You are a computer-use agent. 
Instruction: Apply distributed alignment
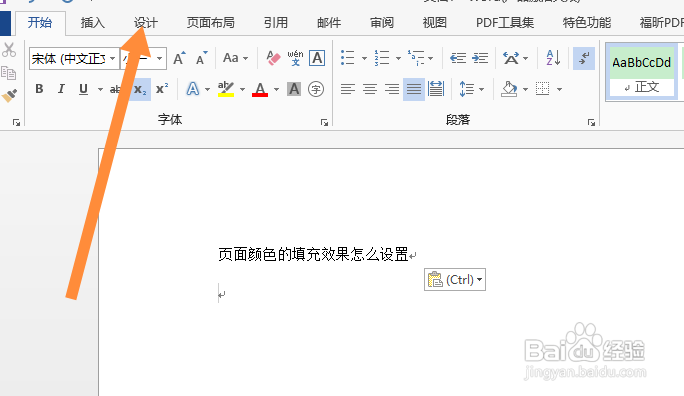coord(436,89)
